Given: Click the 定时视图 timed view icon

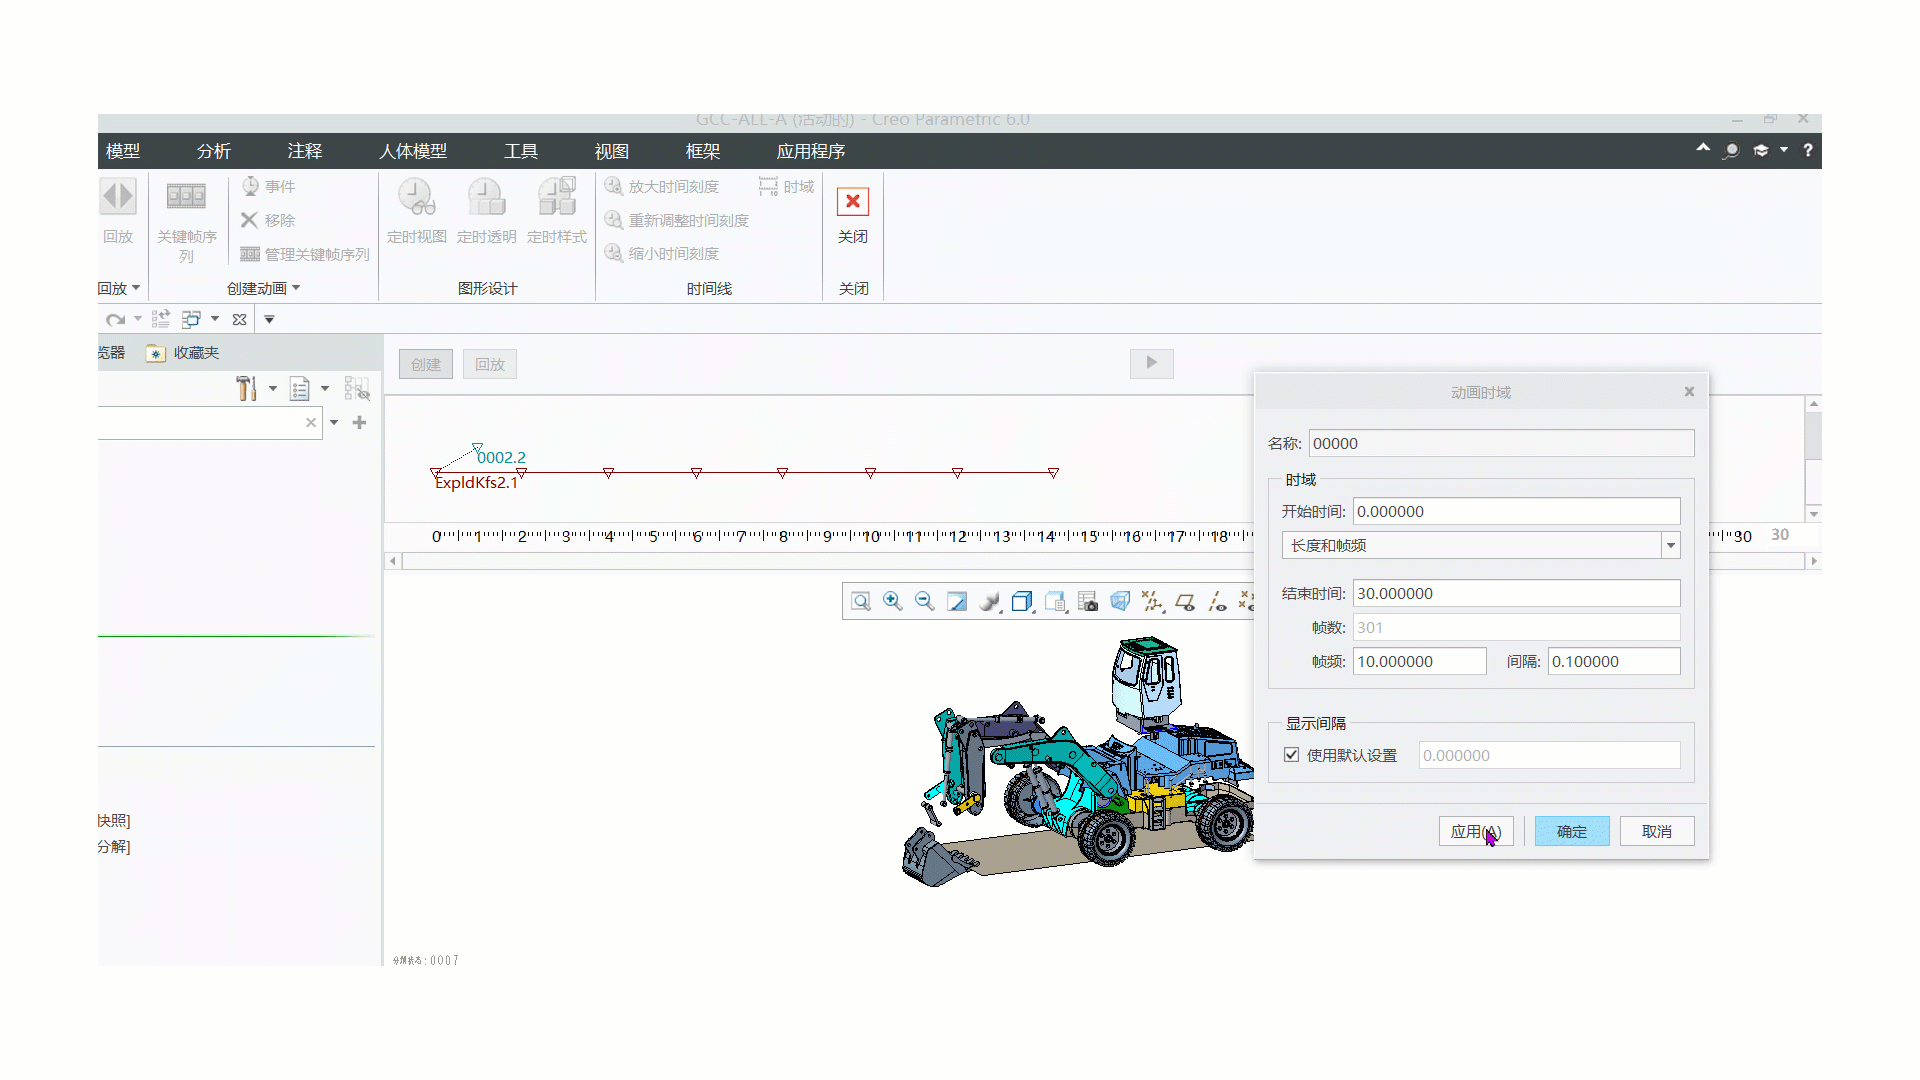Looking at the screenshot, I should click(416, 196).
